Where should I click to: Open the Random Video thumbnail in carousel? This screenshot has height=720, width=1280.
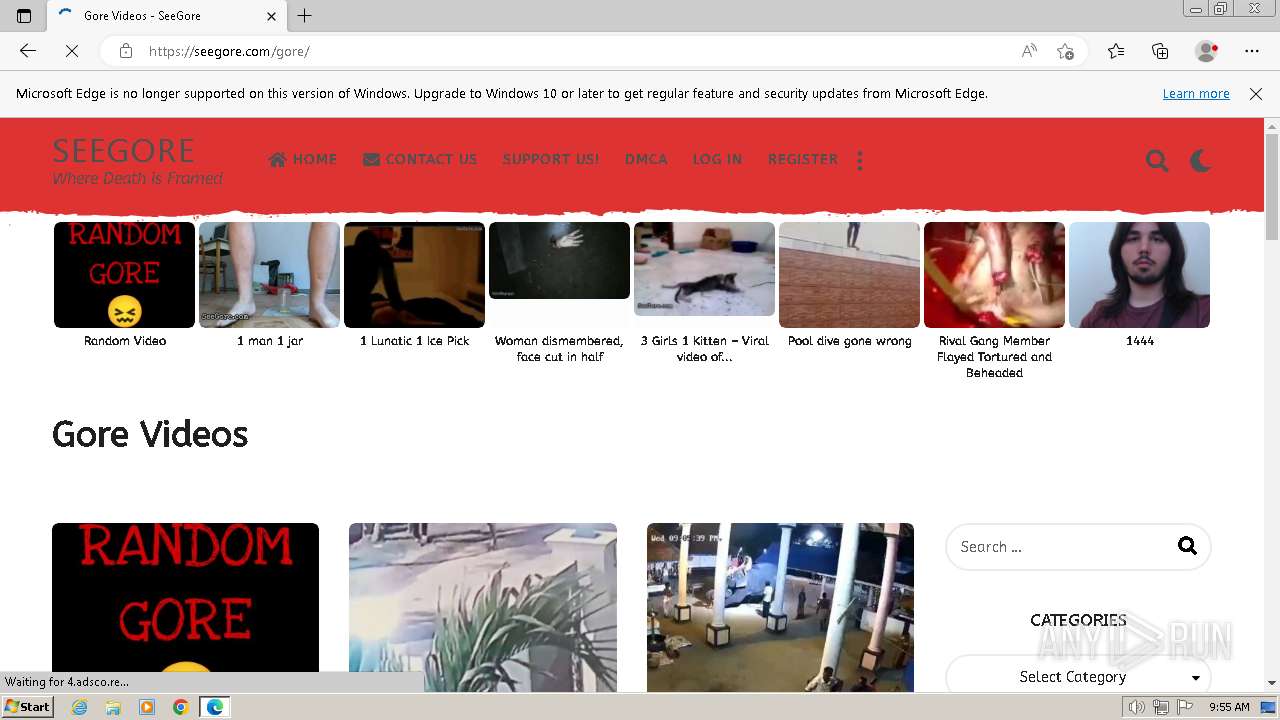(124, 275)
